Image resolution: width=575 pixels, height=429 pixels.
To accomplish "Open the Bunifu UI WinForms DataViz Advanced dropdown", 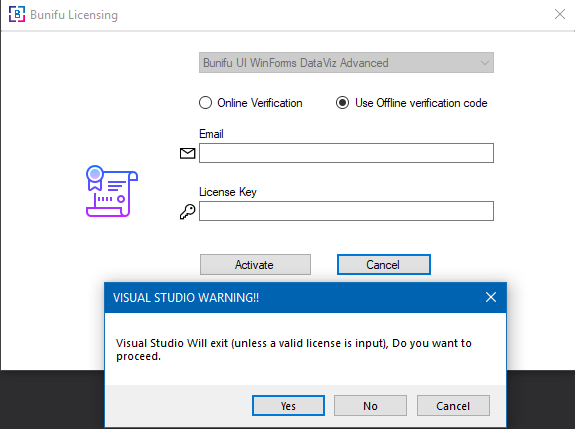I will [346, 63].
